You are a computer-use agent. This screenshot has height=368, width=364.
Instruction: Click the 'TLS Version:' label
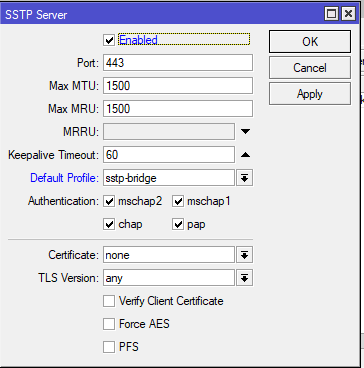69,278
